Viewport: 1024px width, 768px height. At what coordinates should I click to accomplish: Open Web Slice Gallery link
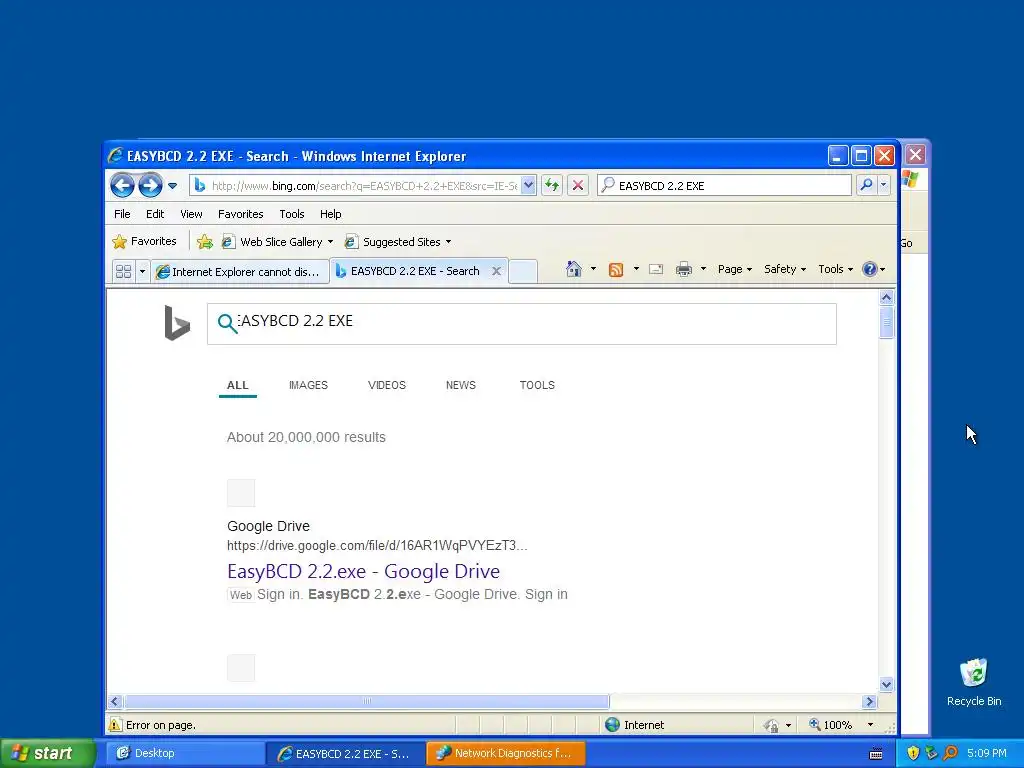coord(272,242)
